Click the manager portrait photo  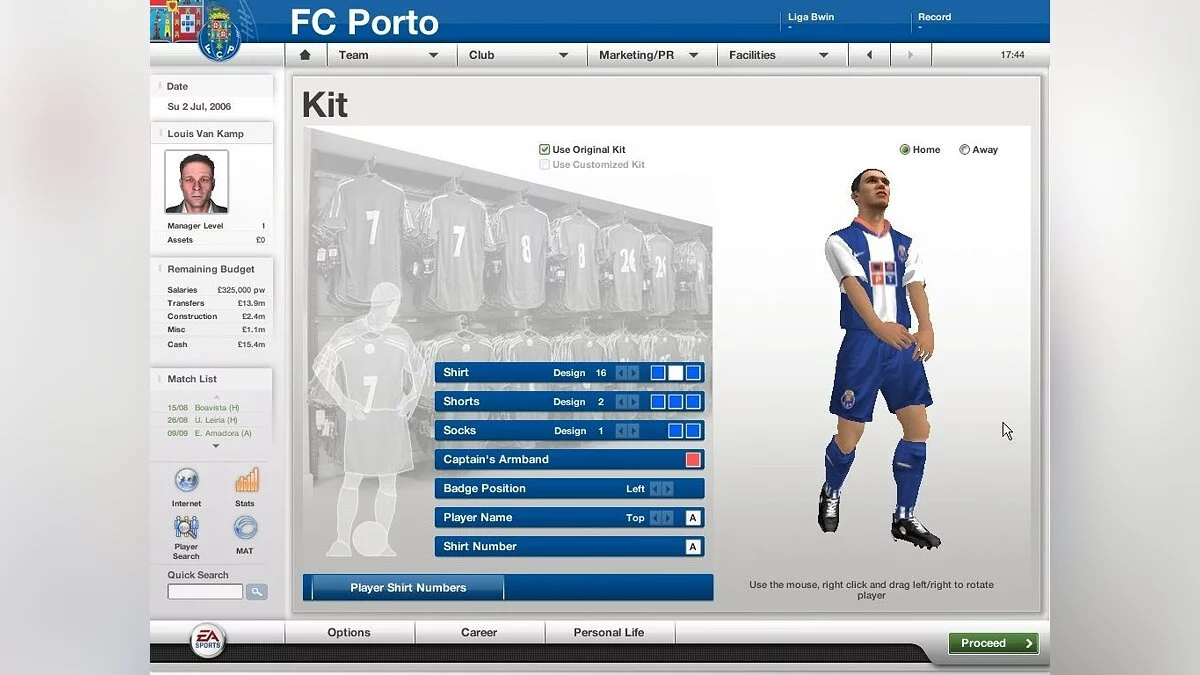click(196, 181)
